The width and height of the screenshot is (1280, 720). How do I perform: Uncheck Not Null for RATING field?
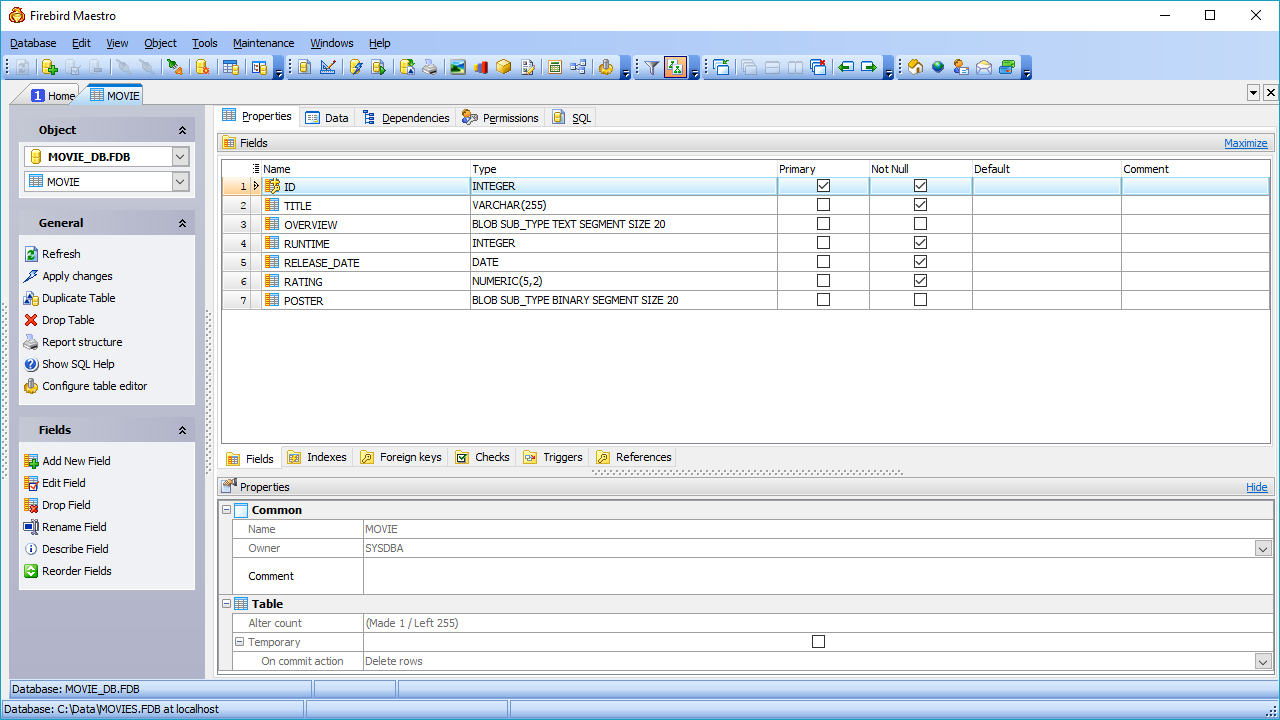click(920, 281)
